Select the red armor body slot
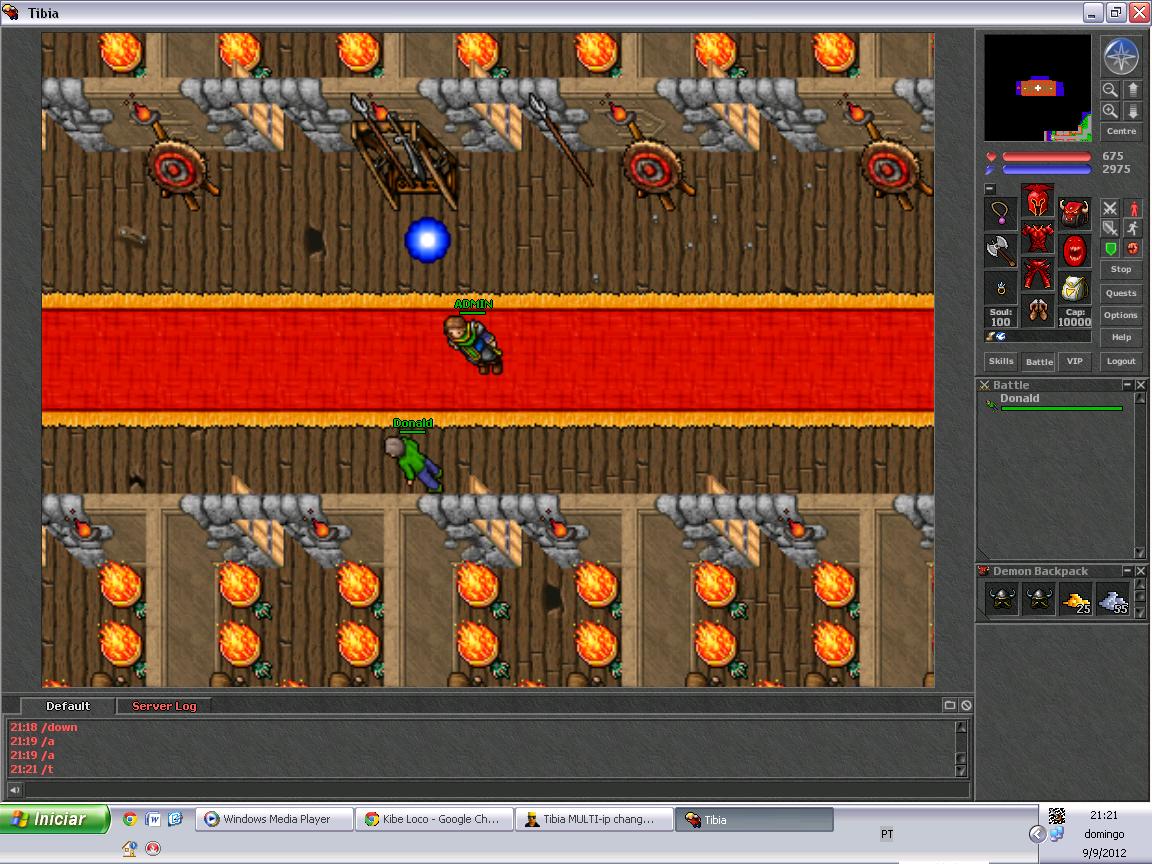Screen dimensions: 1152x864 point(1037,237)
